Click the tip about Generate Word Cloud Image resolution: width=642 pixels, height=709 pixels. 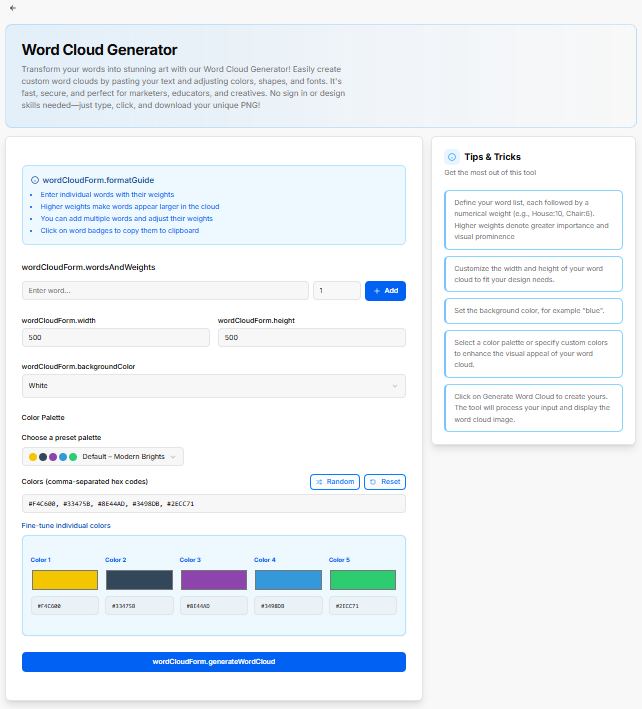point(533,408)
